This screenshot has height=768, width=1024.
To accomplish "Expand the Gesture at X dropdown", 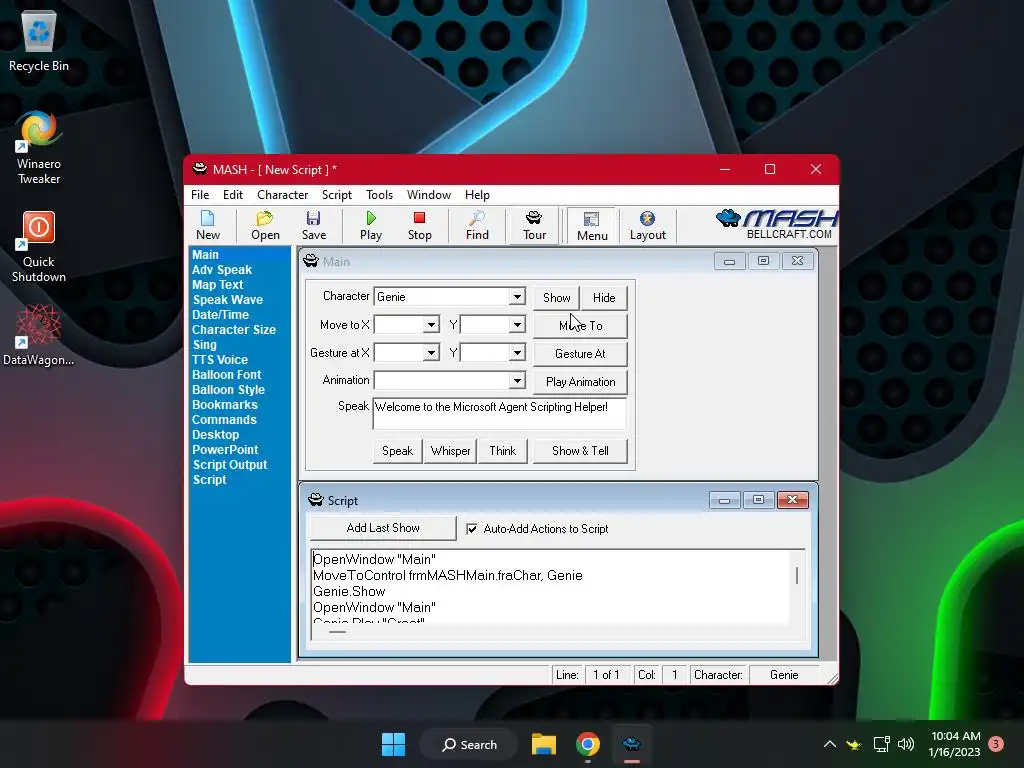I will pyautogui.click(x=431, y=353).
